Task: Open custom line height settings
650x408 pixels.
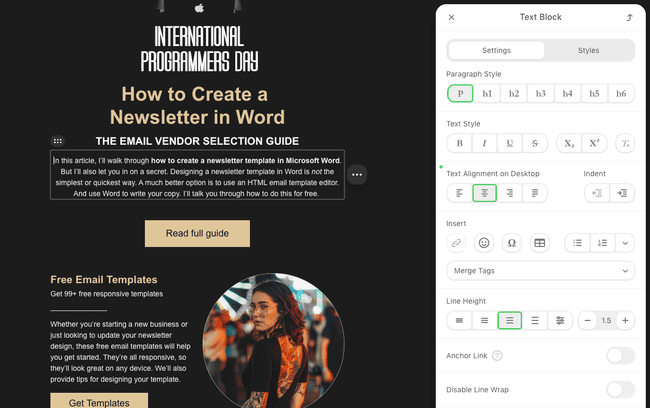Action: pos(560,320)
